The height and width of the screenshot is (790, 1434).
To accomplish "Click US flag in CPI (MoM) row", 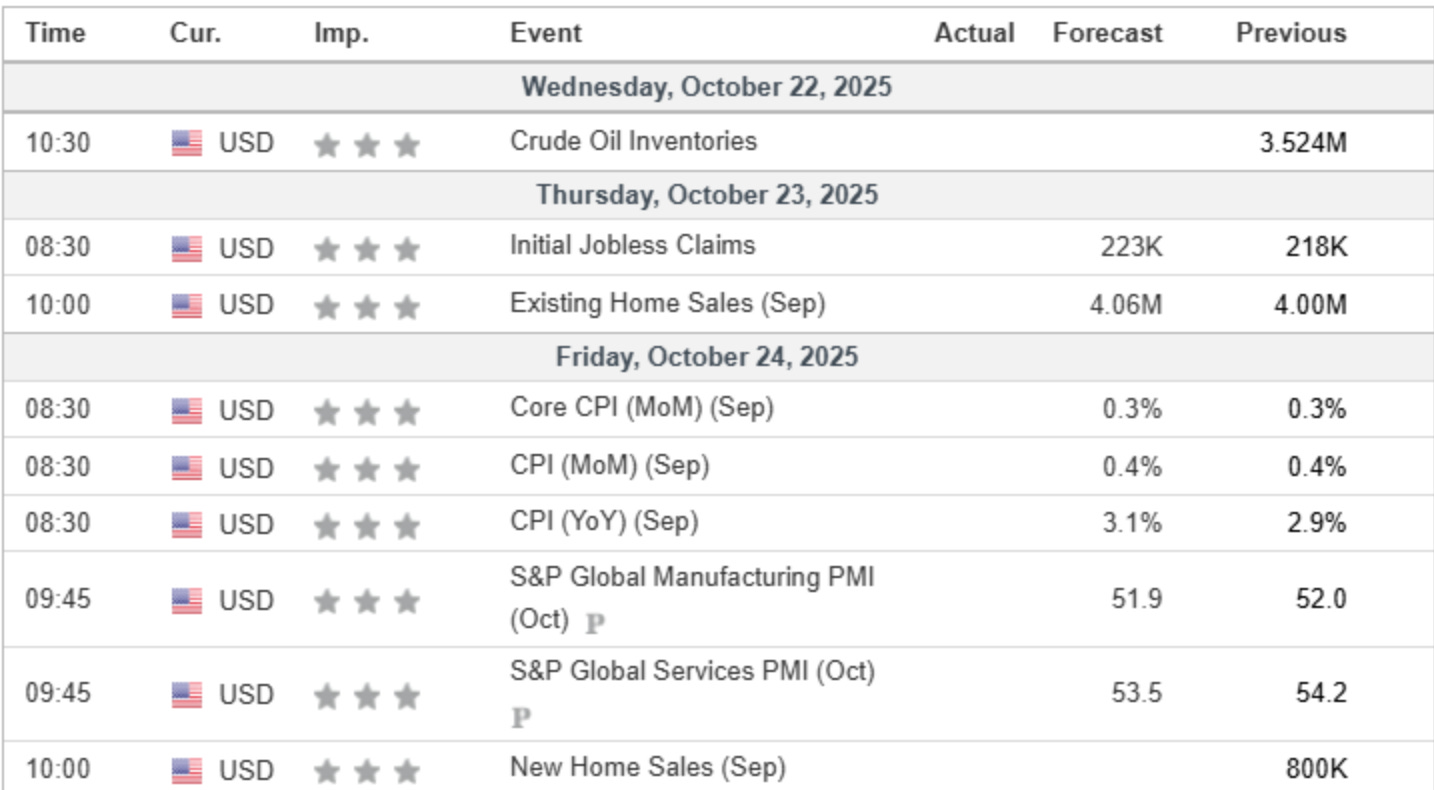I will pyautogui.click(x=186, y=467).
